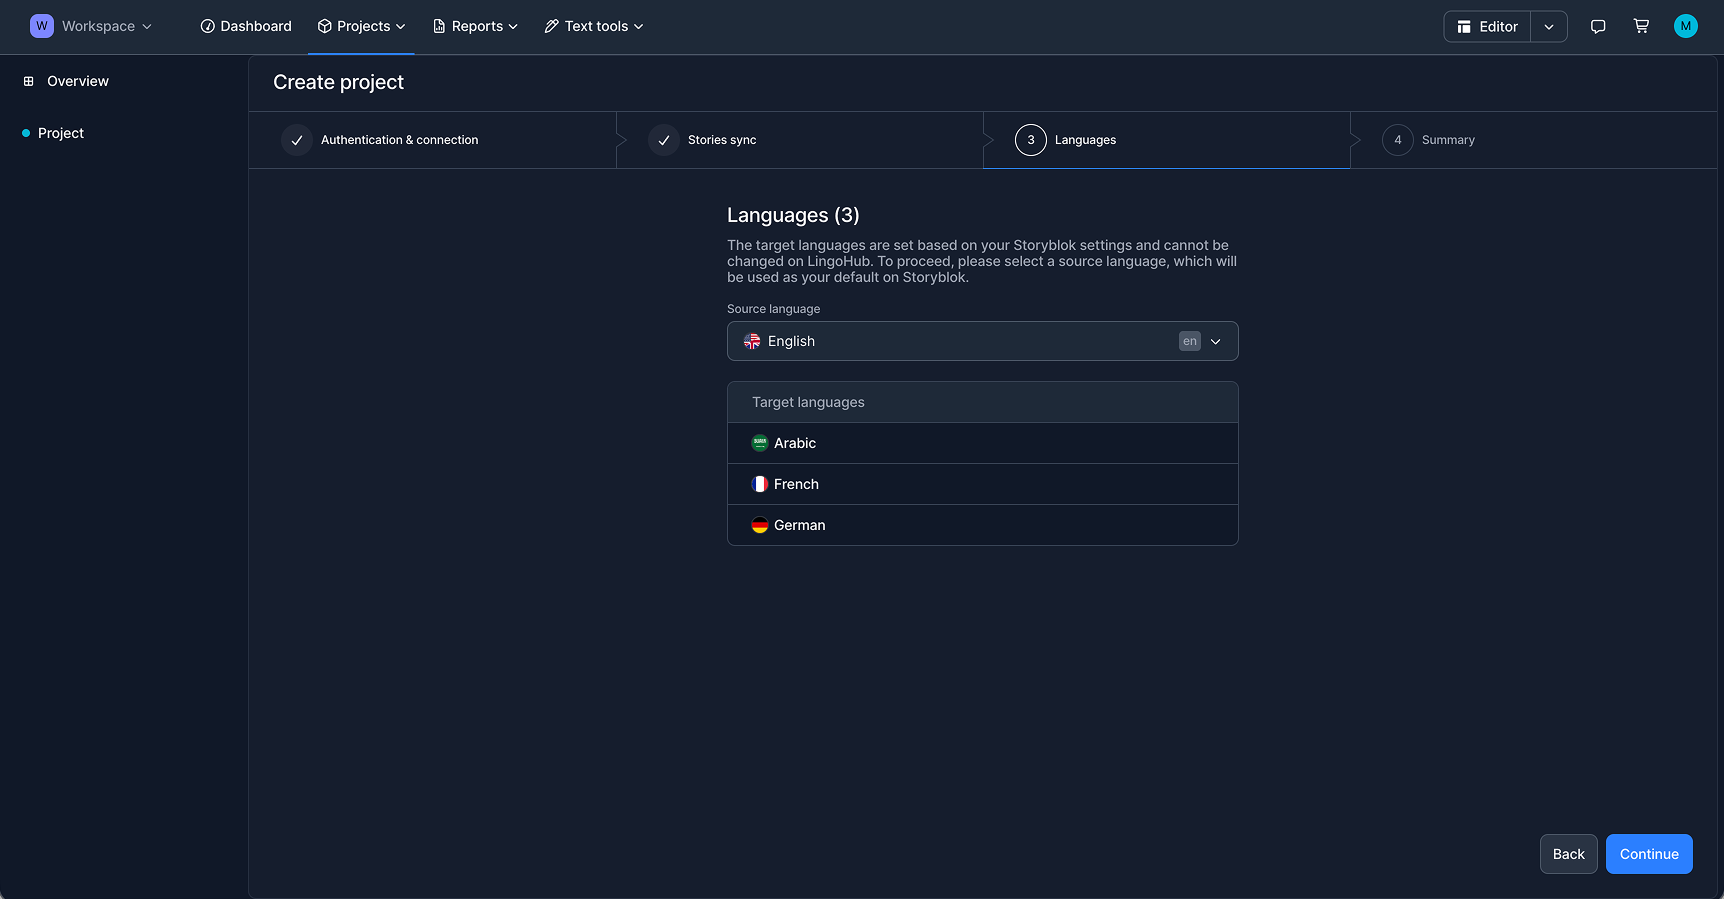1724x899 pixels.
Task: Click the German flag icon
Action: pos(760,525)
